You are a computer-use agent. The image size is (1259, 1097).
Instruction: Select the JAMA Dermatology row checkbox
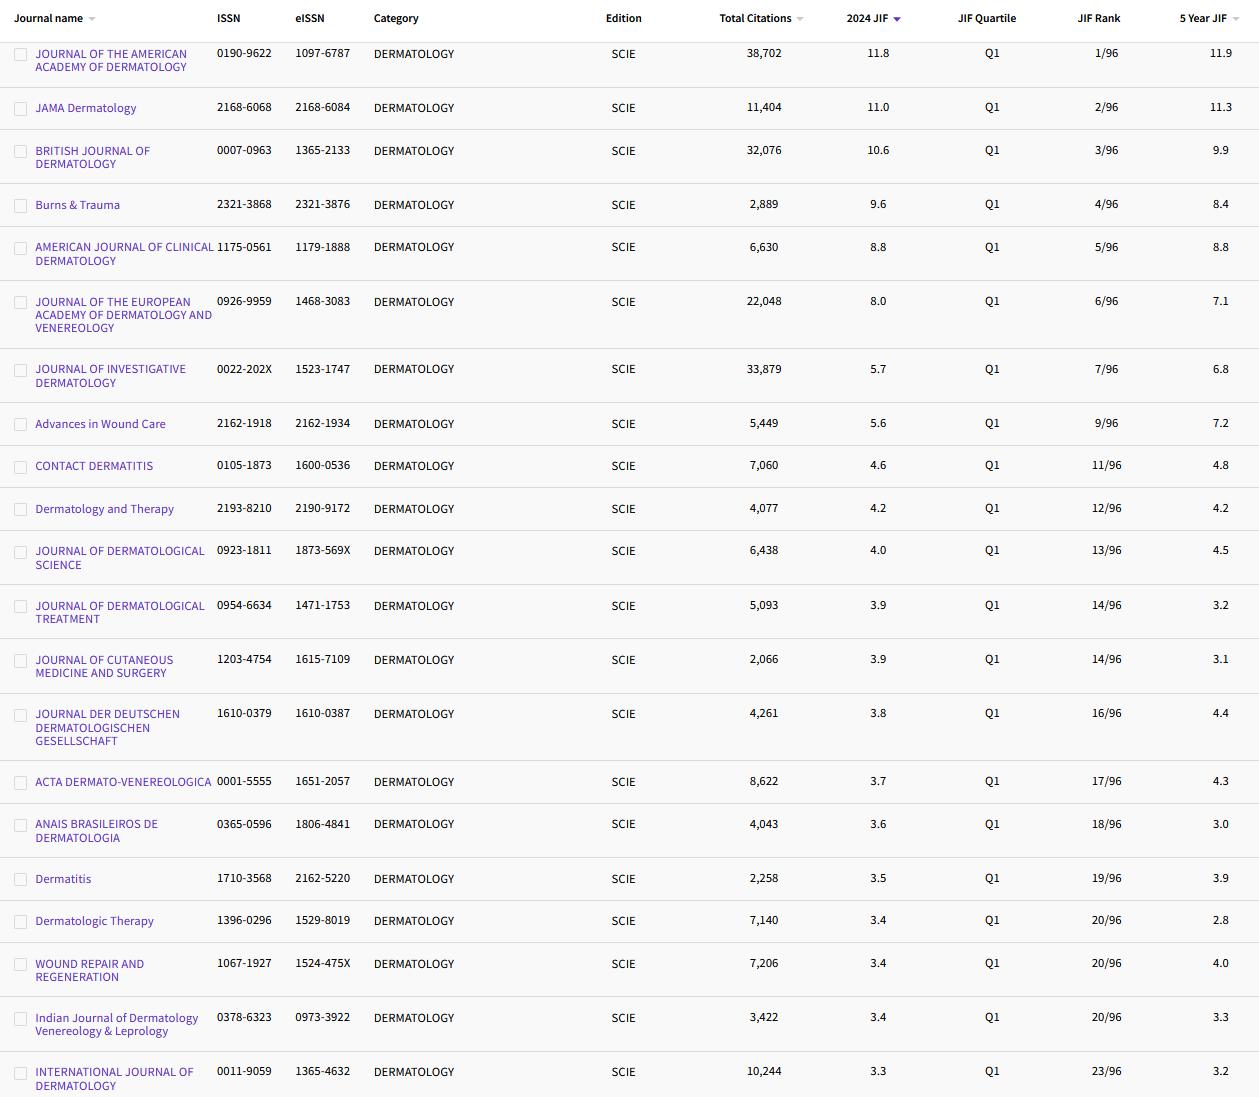click(x=20, y=108)
